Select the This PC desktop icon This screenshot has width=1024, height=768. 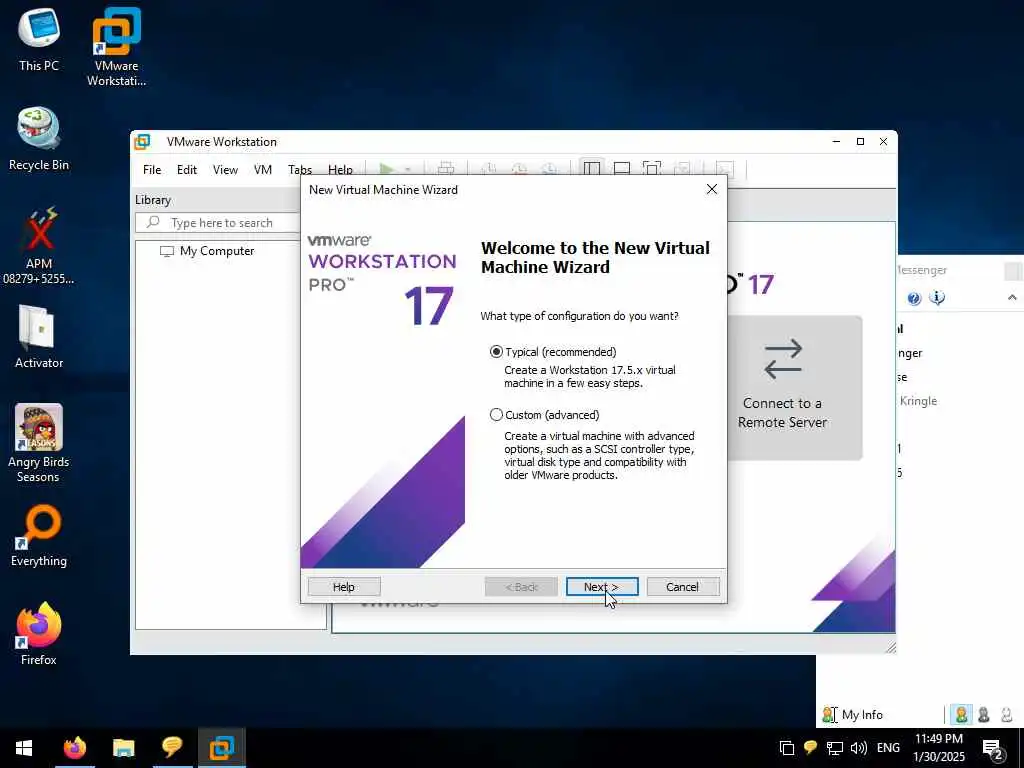click(x=39, y=39)
